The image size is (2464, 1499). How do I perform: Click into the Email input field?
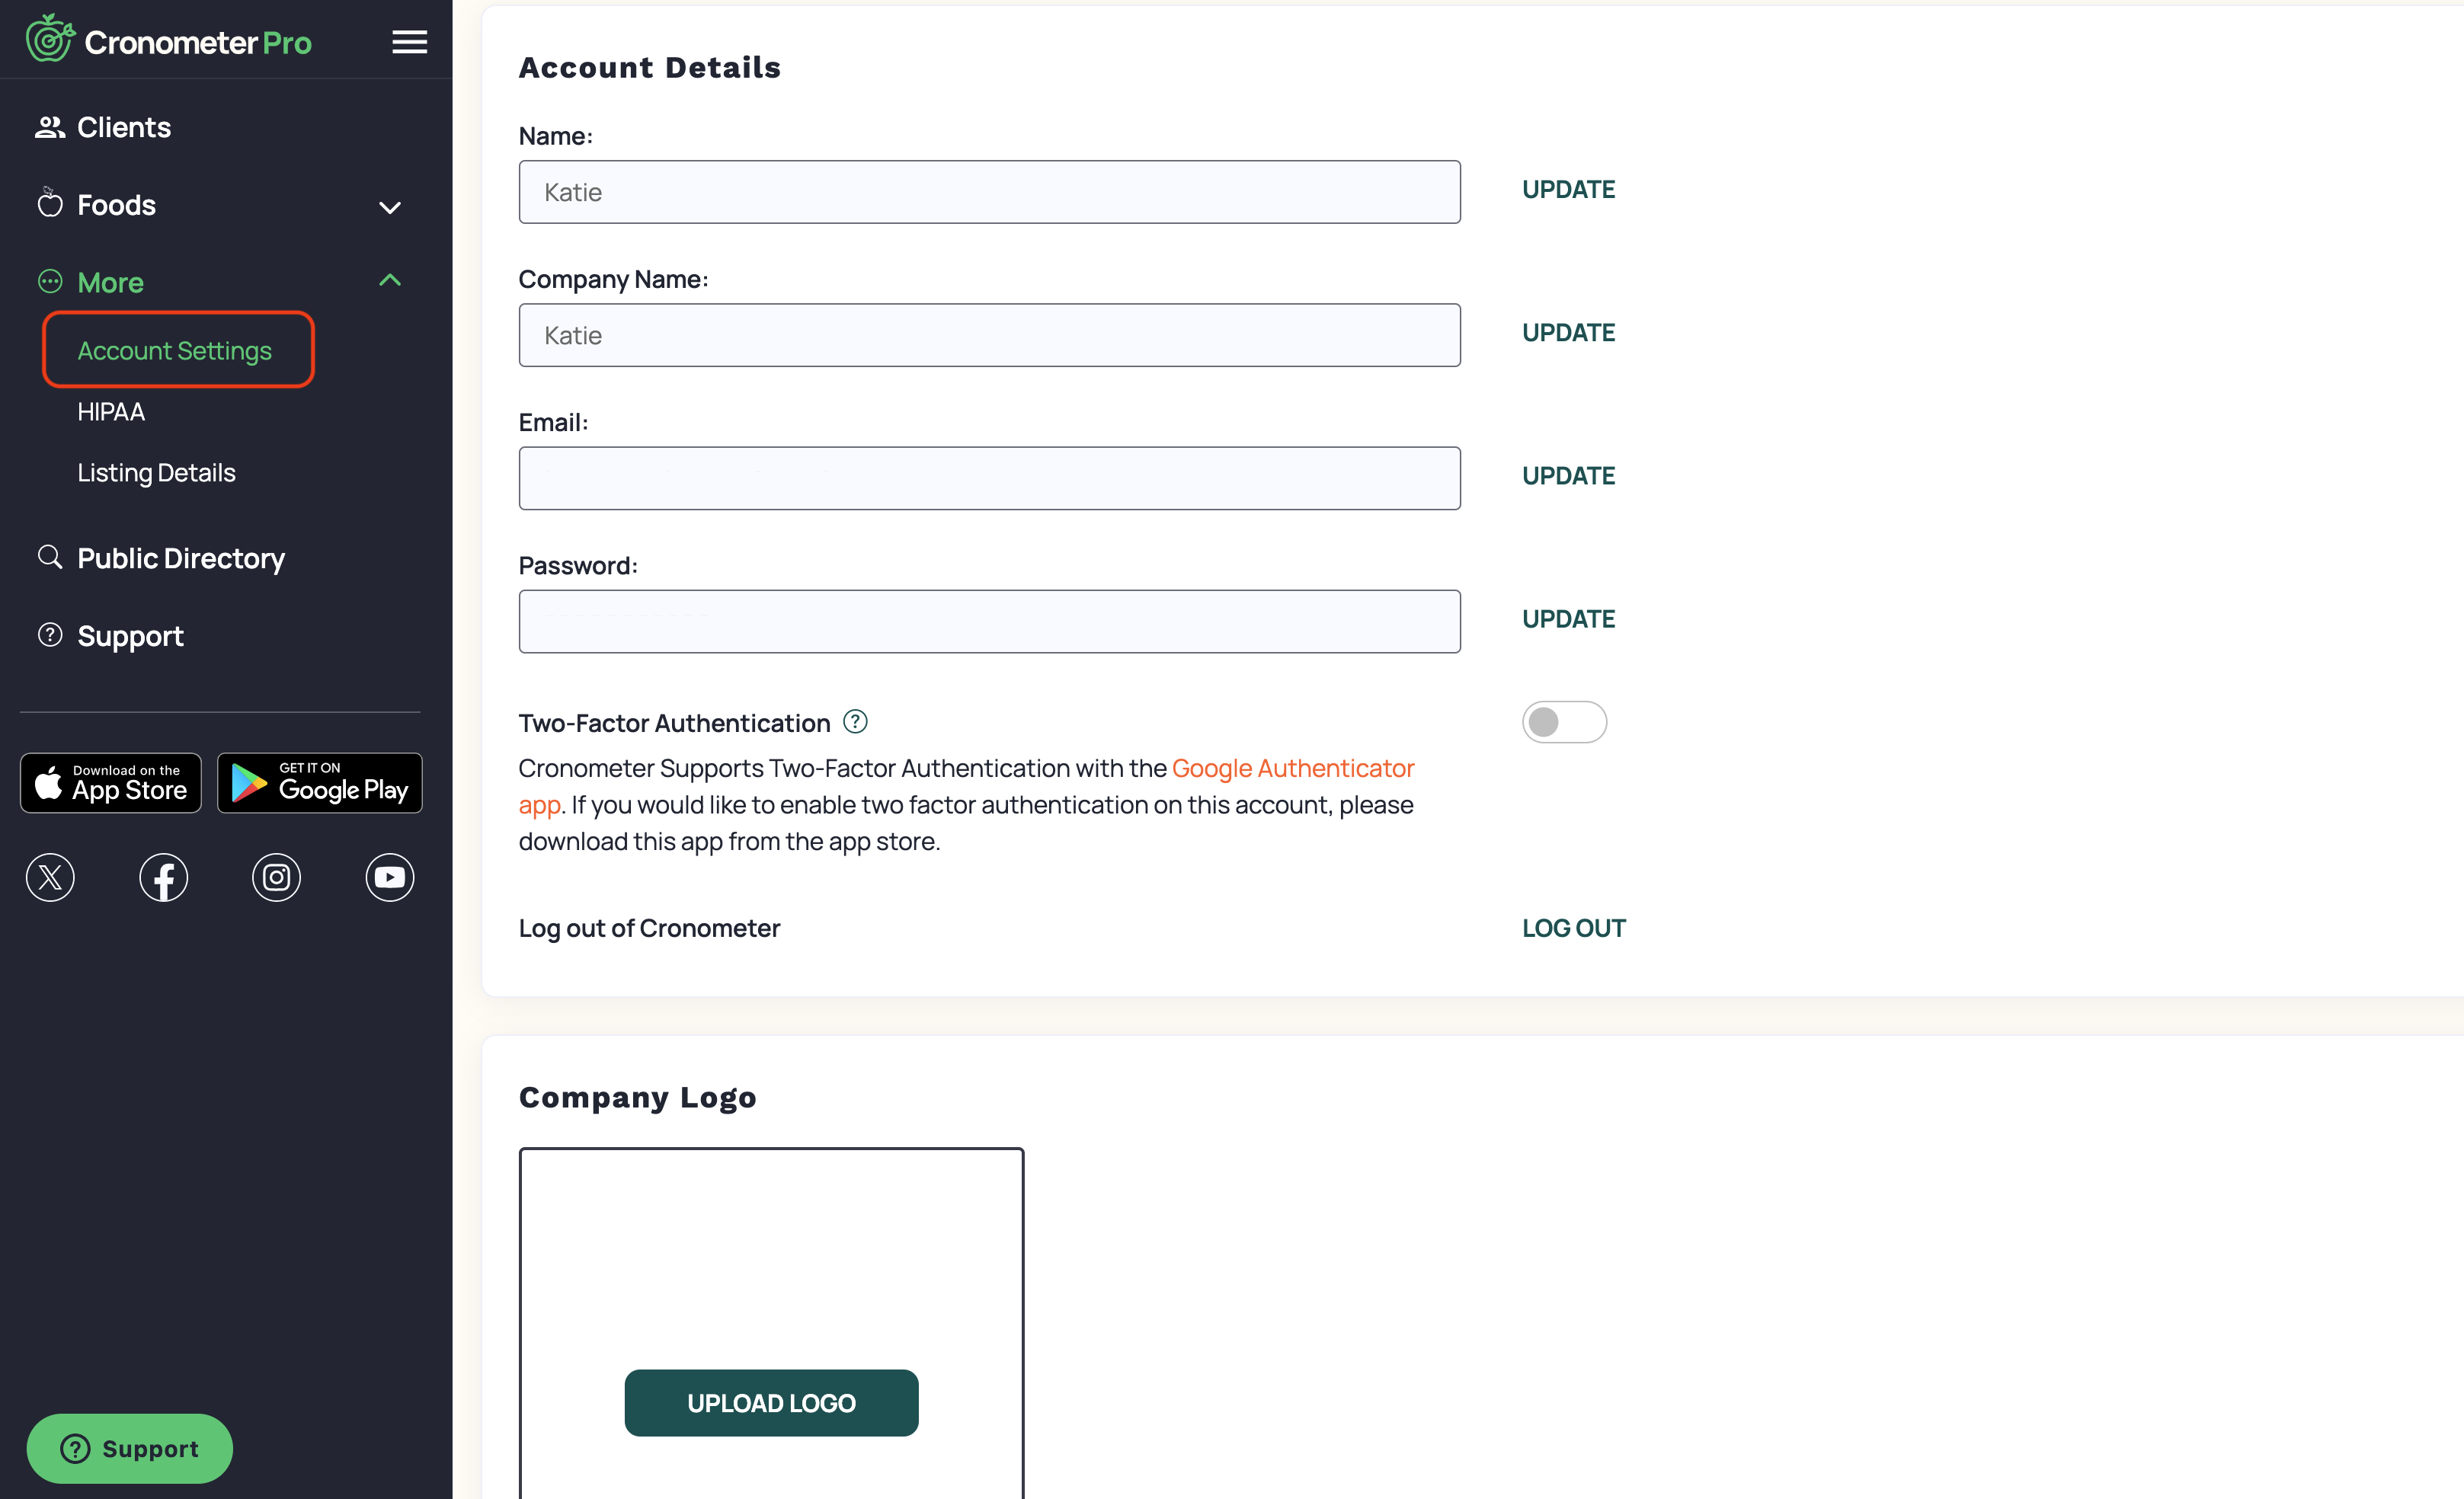point(989,478)
